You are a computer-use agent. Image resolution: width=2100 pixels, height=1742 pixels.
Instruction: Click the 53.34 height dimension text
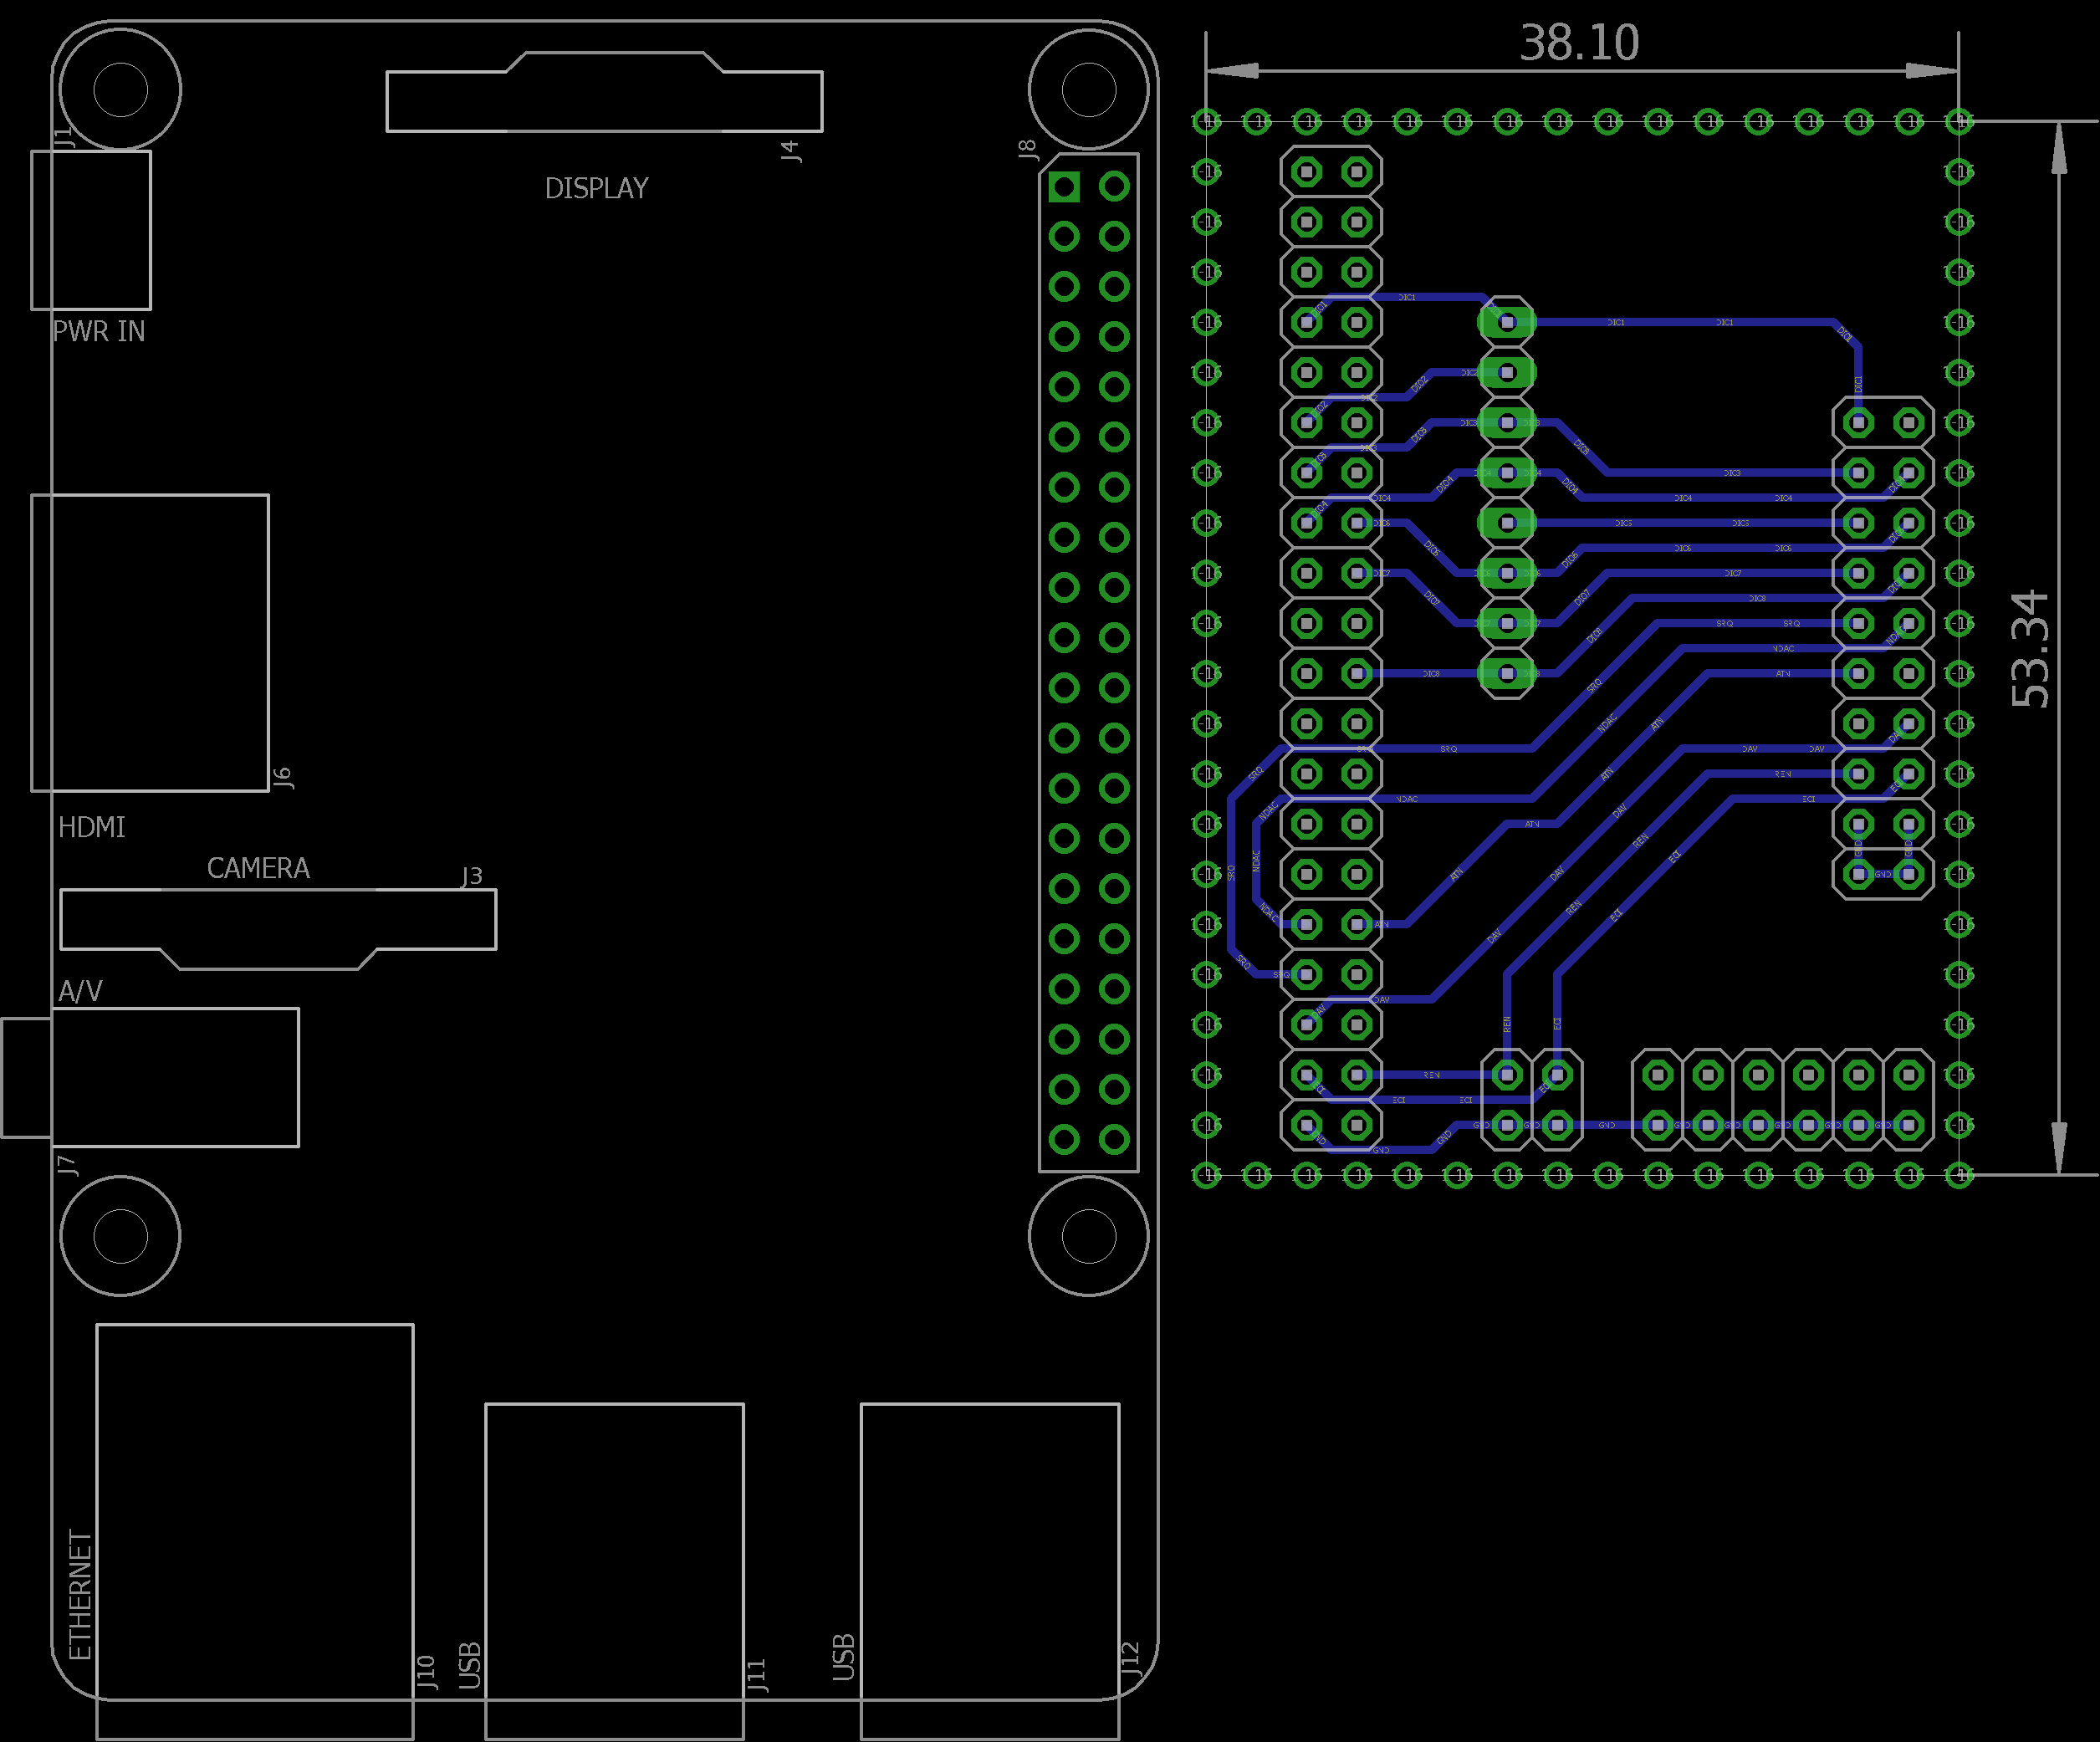point(2030,648)
